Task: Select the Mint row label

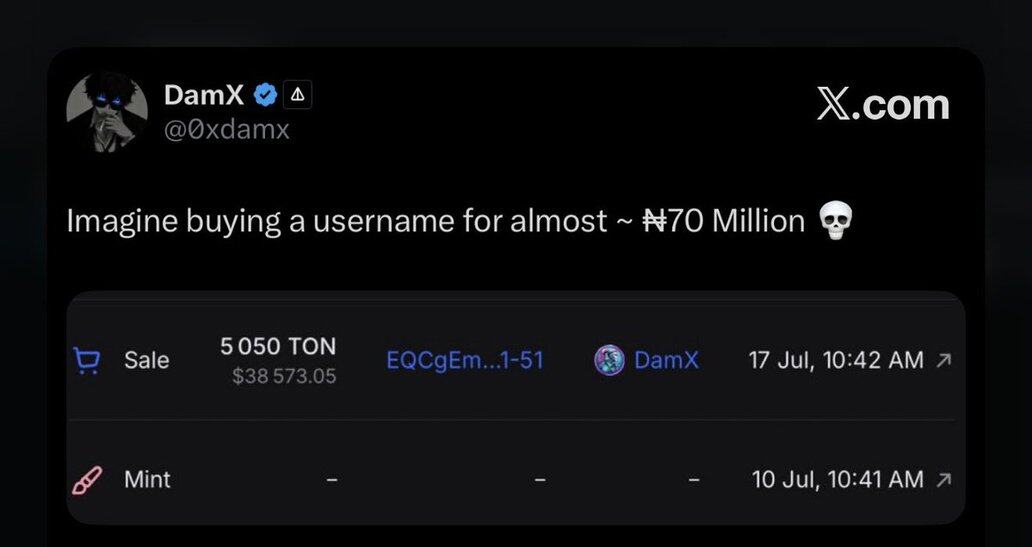Action: click(x=147, y=480)
